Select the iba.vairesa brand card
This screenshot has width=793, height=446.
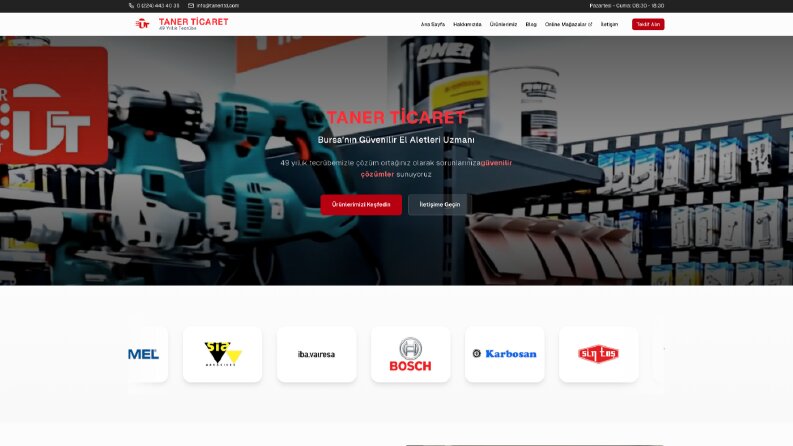317,354
